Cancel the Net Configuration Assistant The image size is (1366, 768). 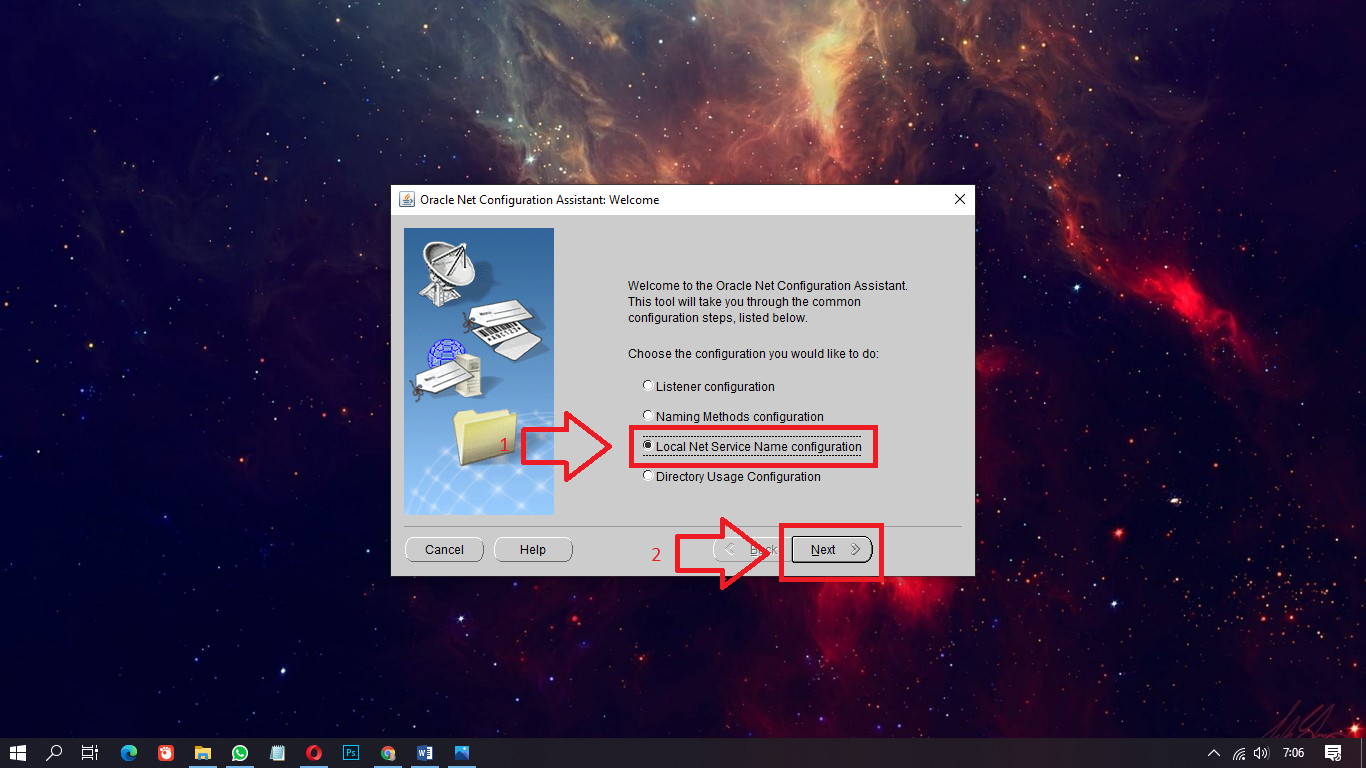coord(444,550)
